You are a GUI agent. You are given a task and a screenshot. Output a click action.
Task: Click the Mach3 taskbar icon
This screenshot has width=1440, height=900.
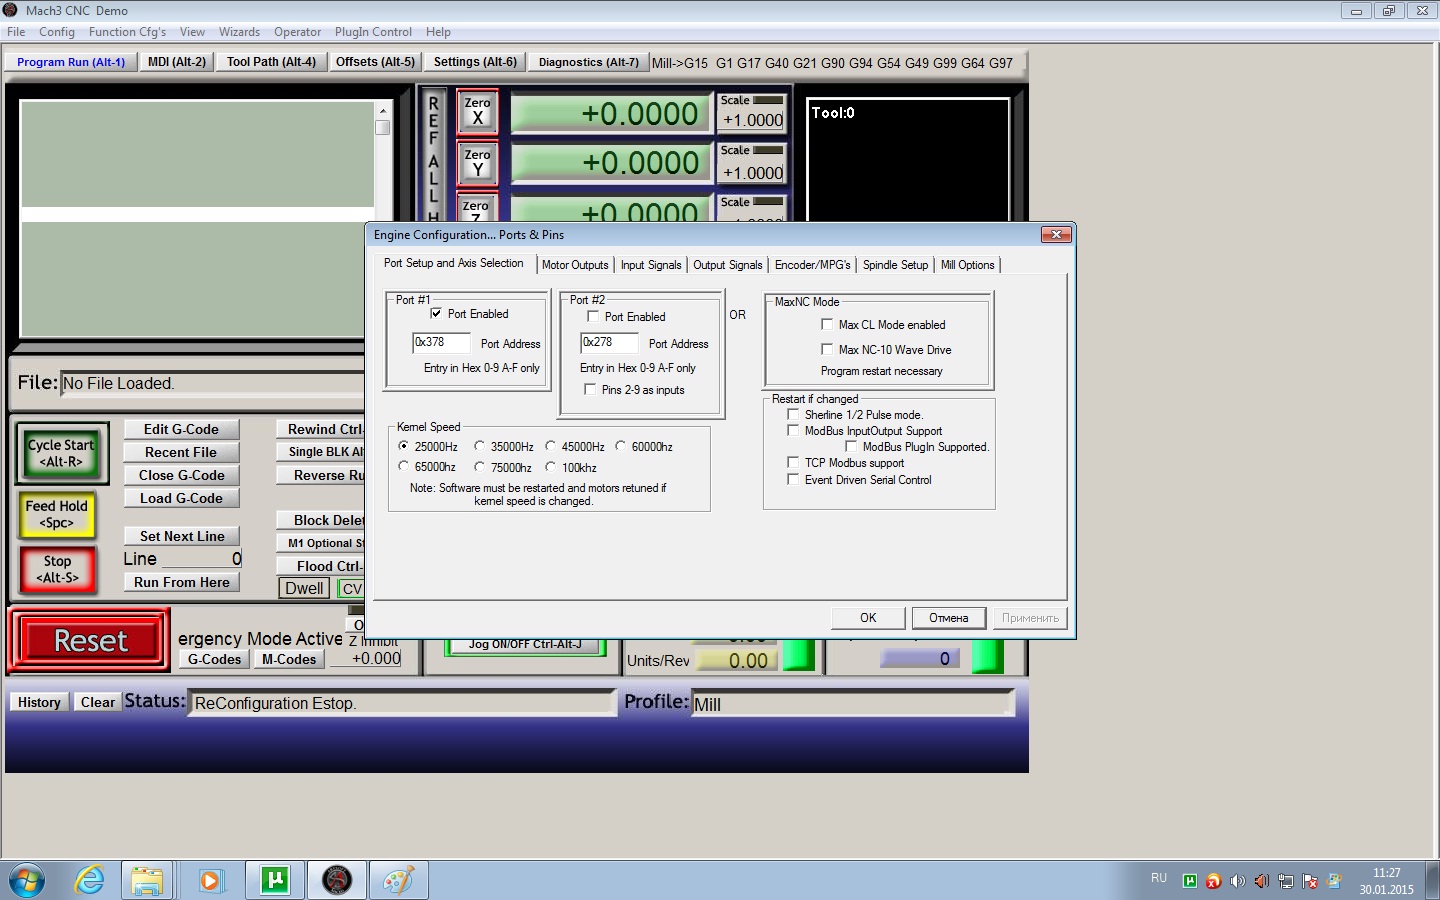[x=337, y=880]
